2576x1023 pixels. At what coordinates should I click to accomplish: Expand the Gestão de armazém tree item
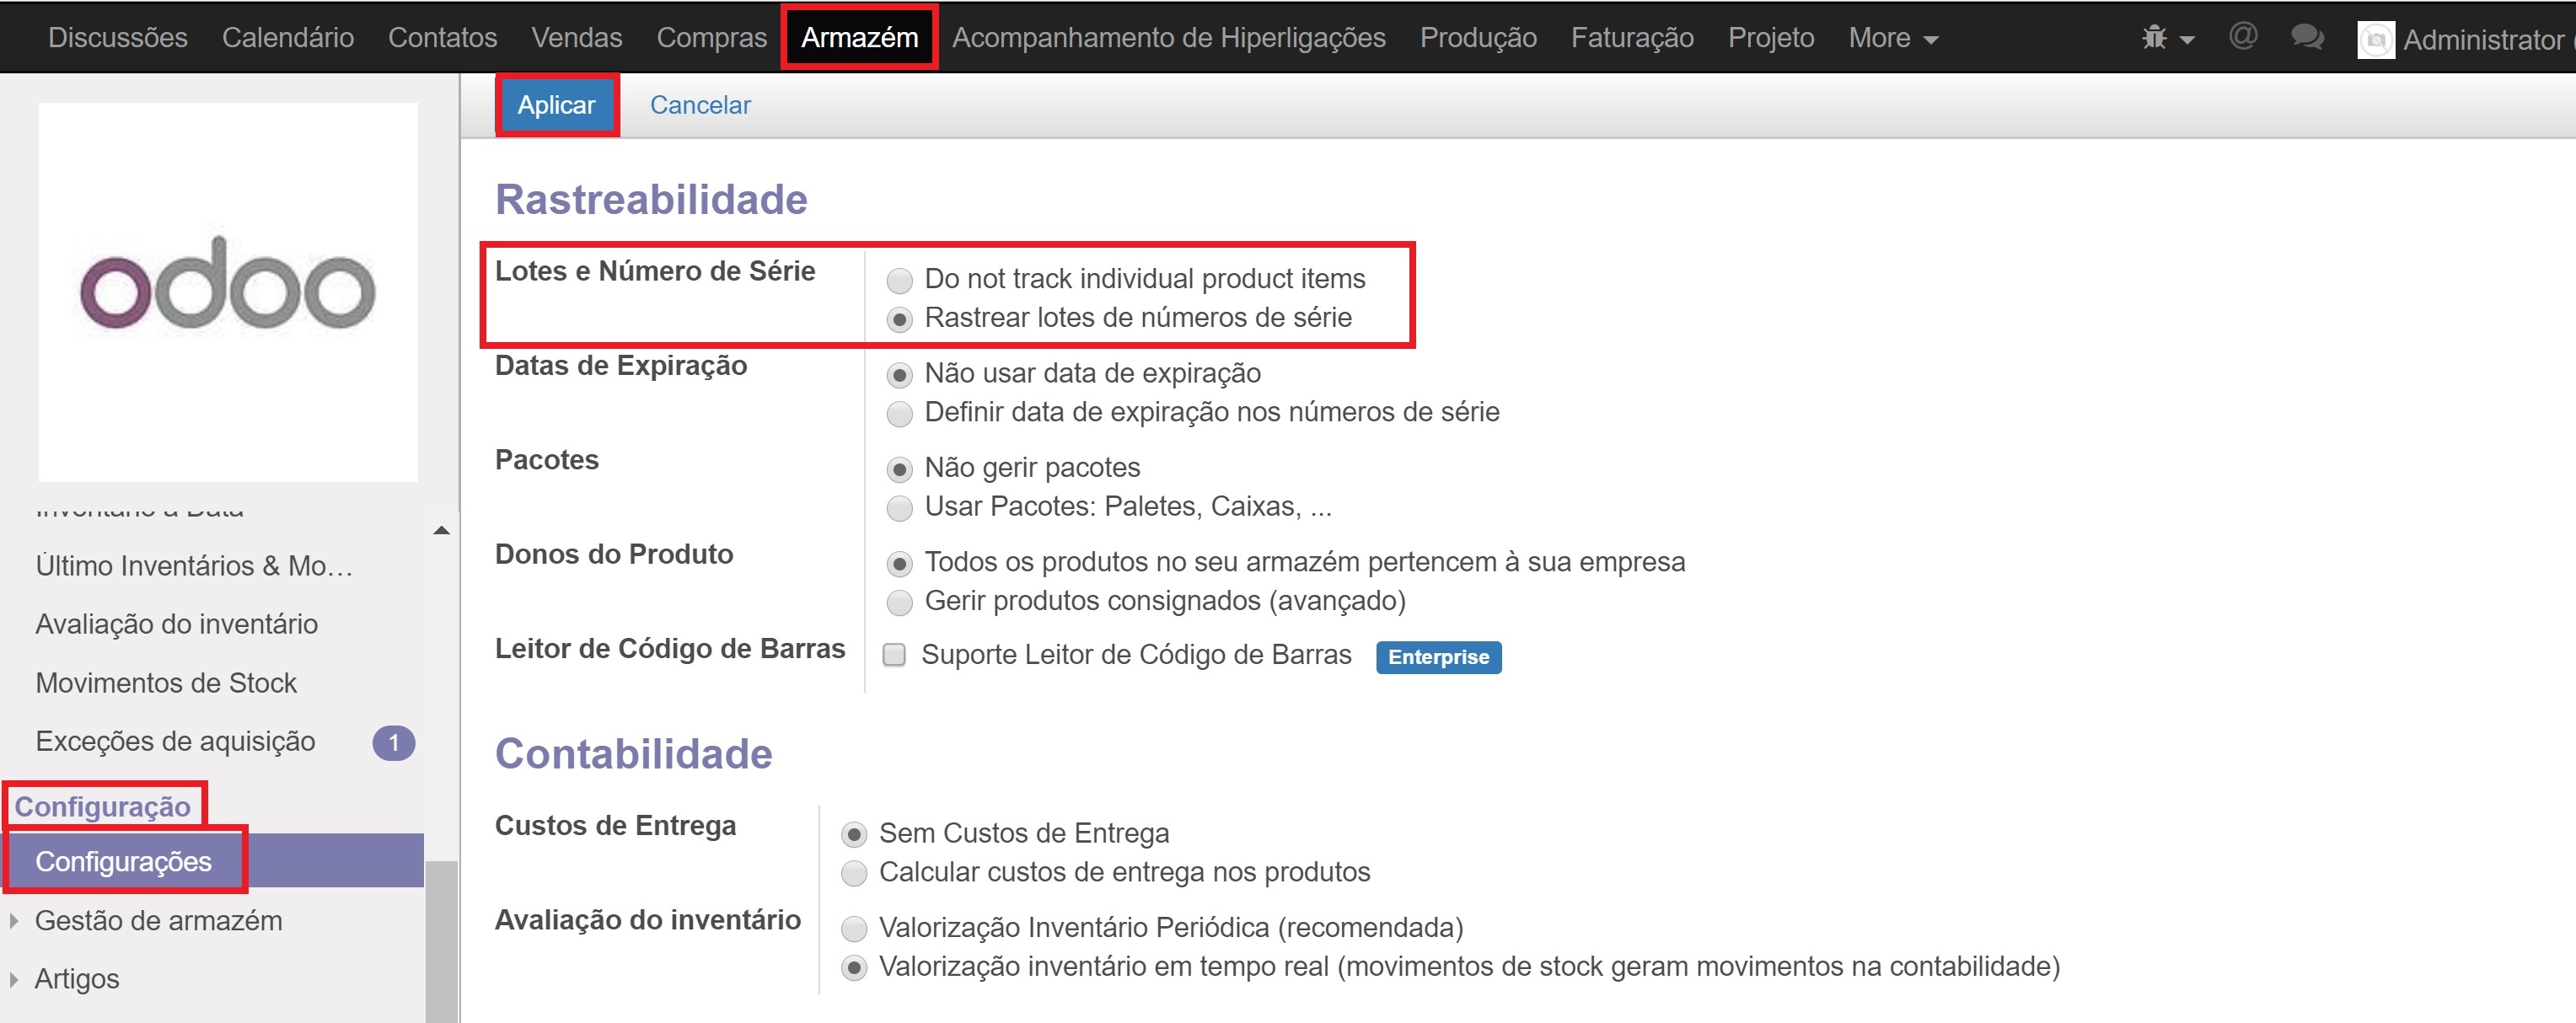(x=14, y=921)
